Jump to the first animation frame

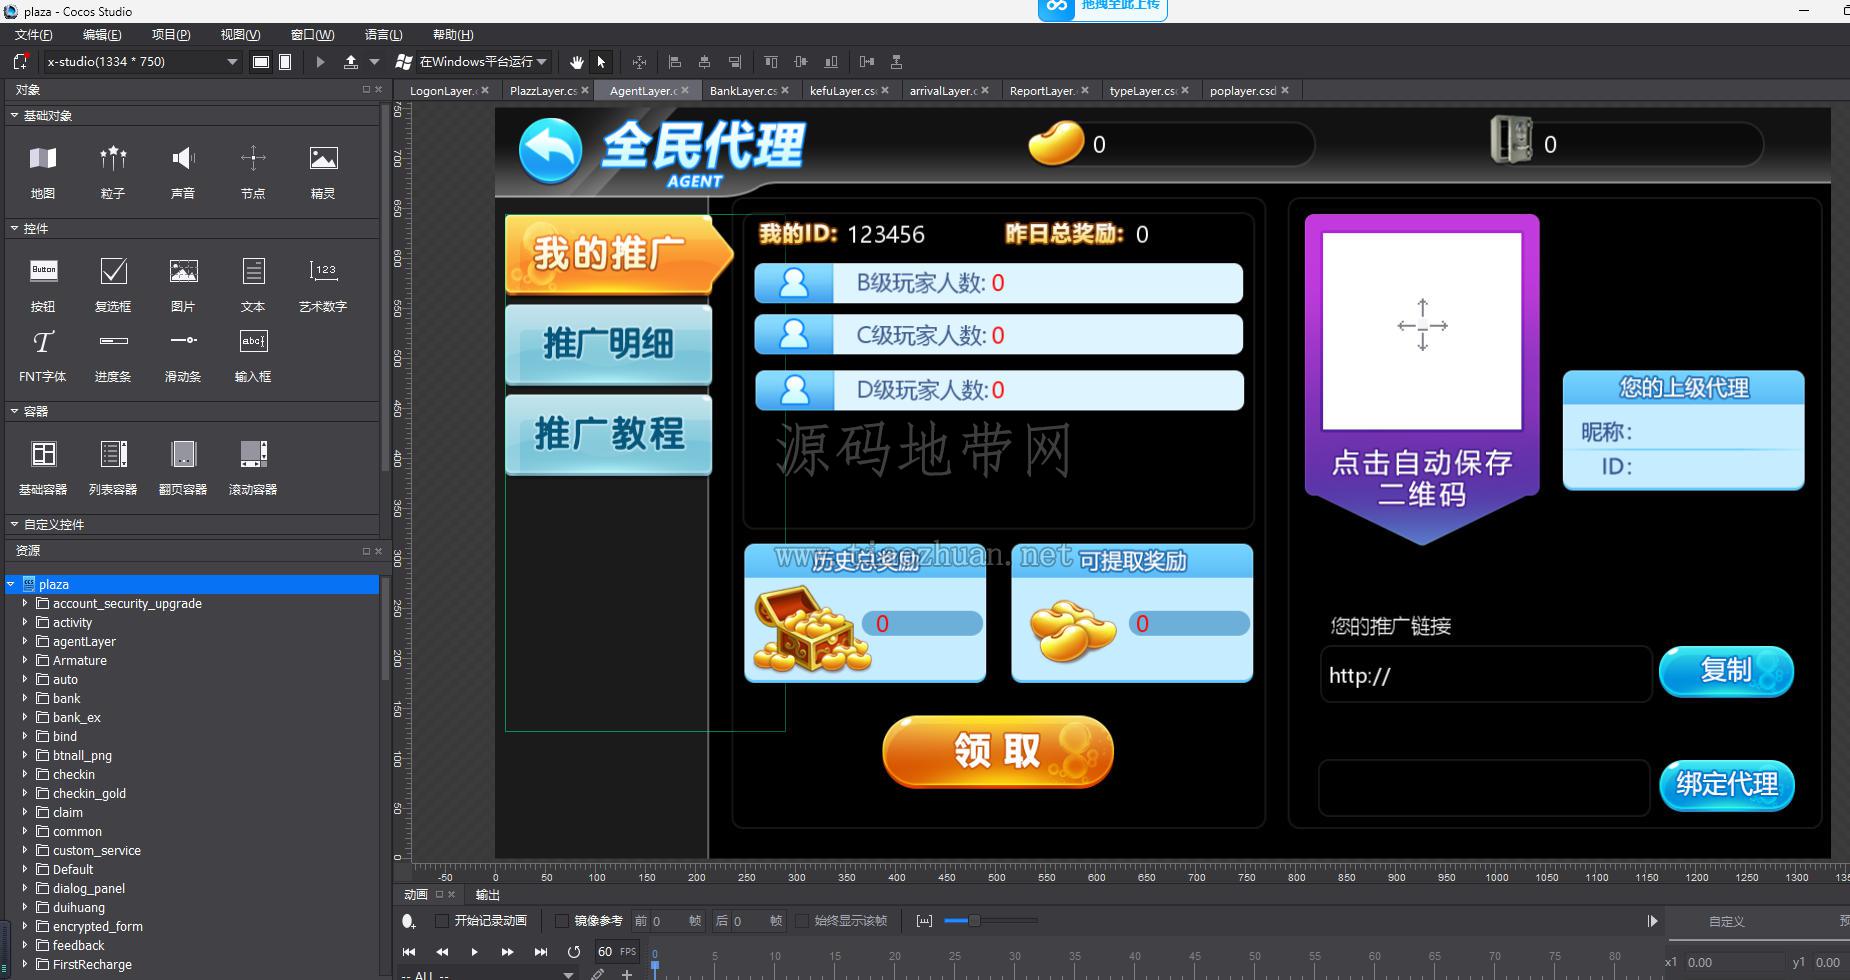coord(409,952)
